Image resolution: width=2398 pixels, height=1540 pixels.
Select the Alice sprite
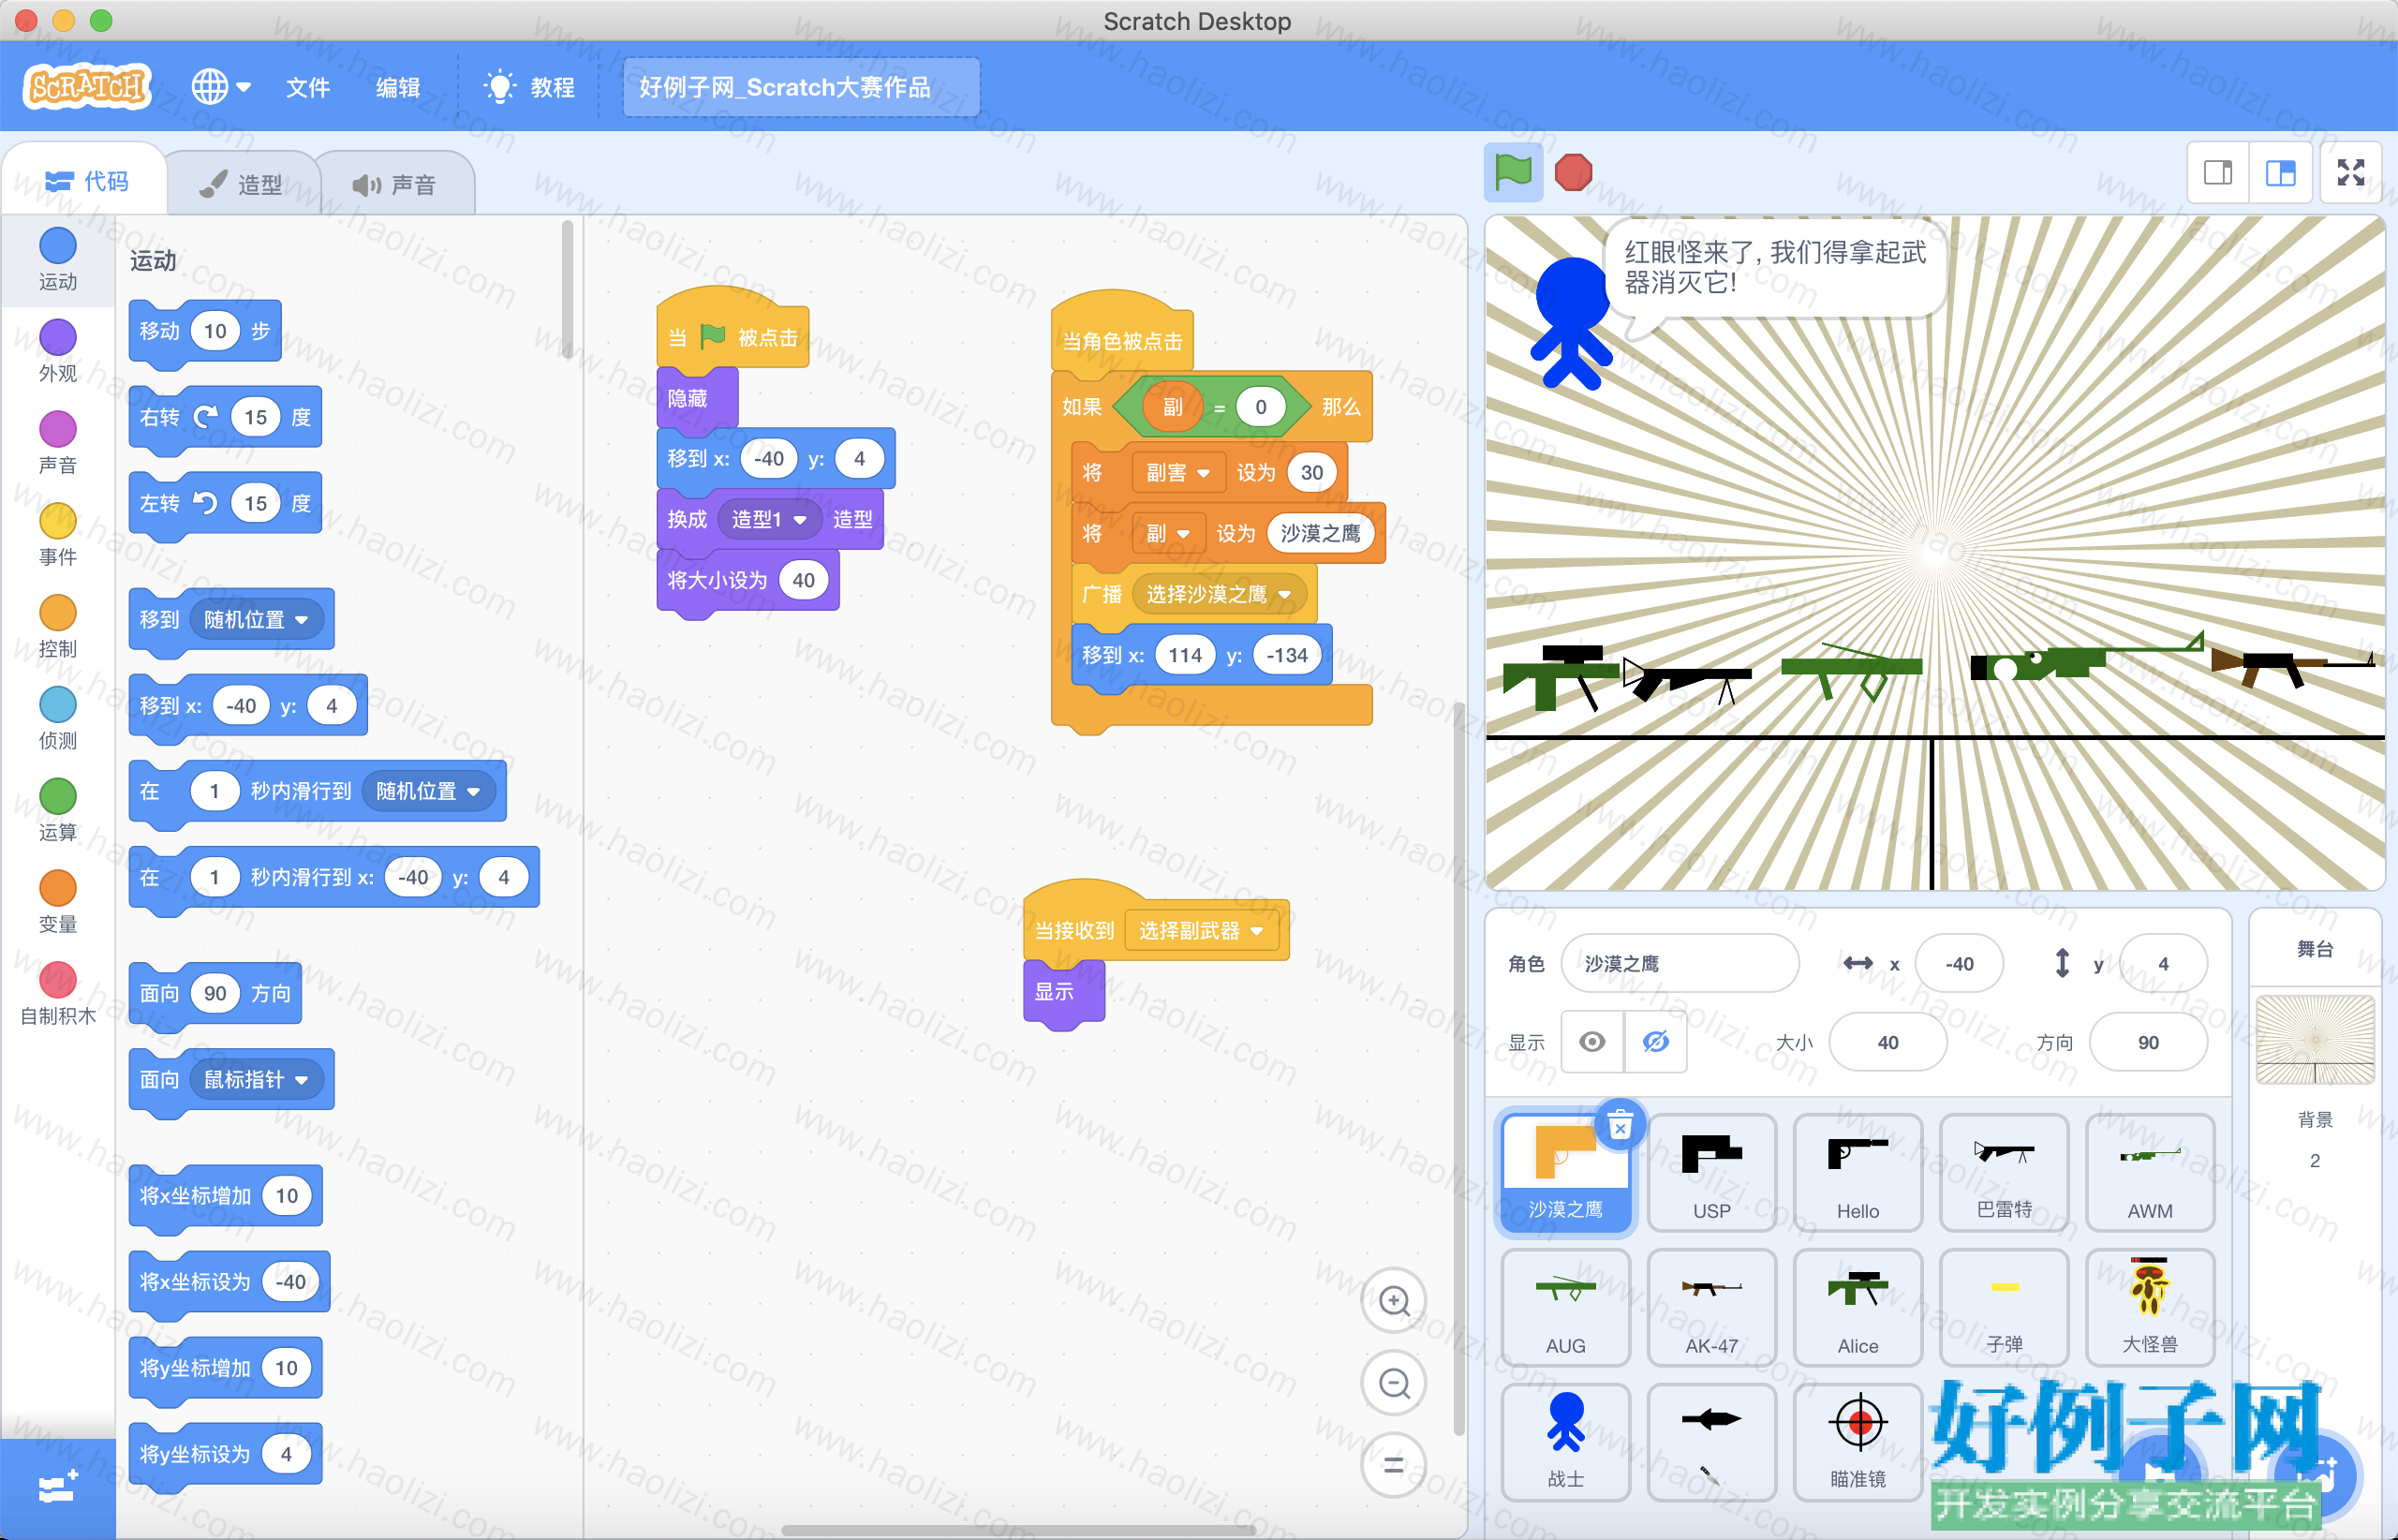tap(1857, 1307)
